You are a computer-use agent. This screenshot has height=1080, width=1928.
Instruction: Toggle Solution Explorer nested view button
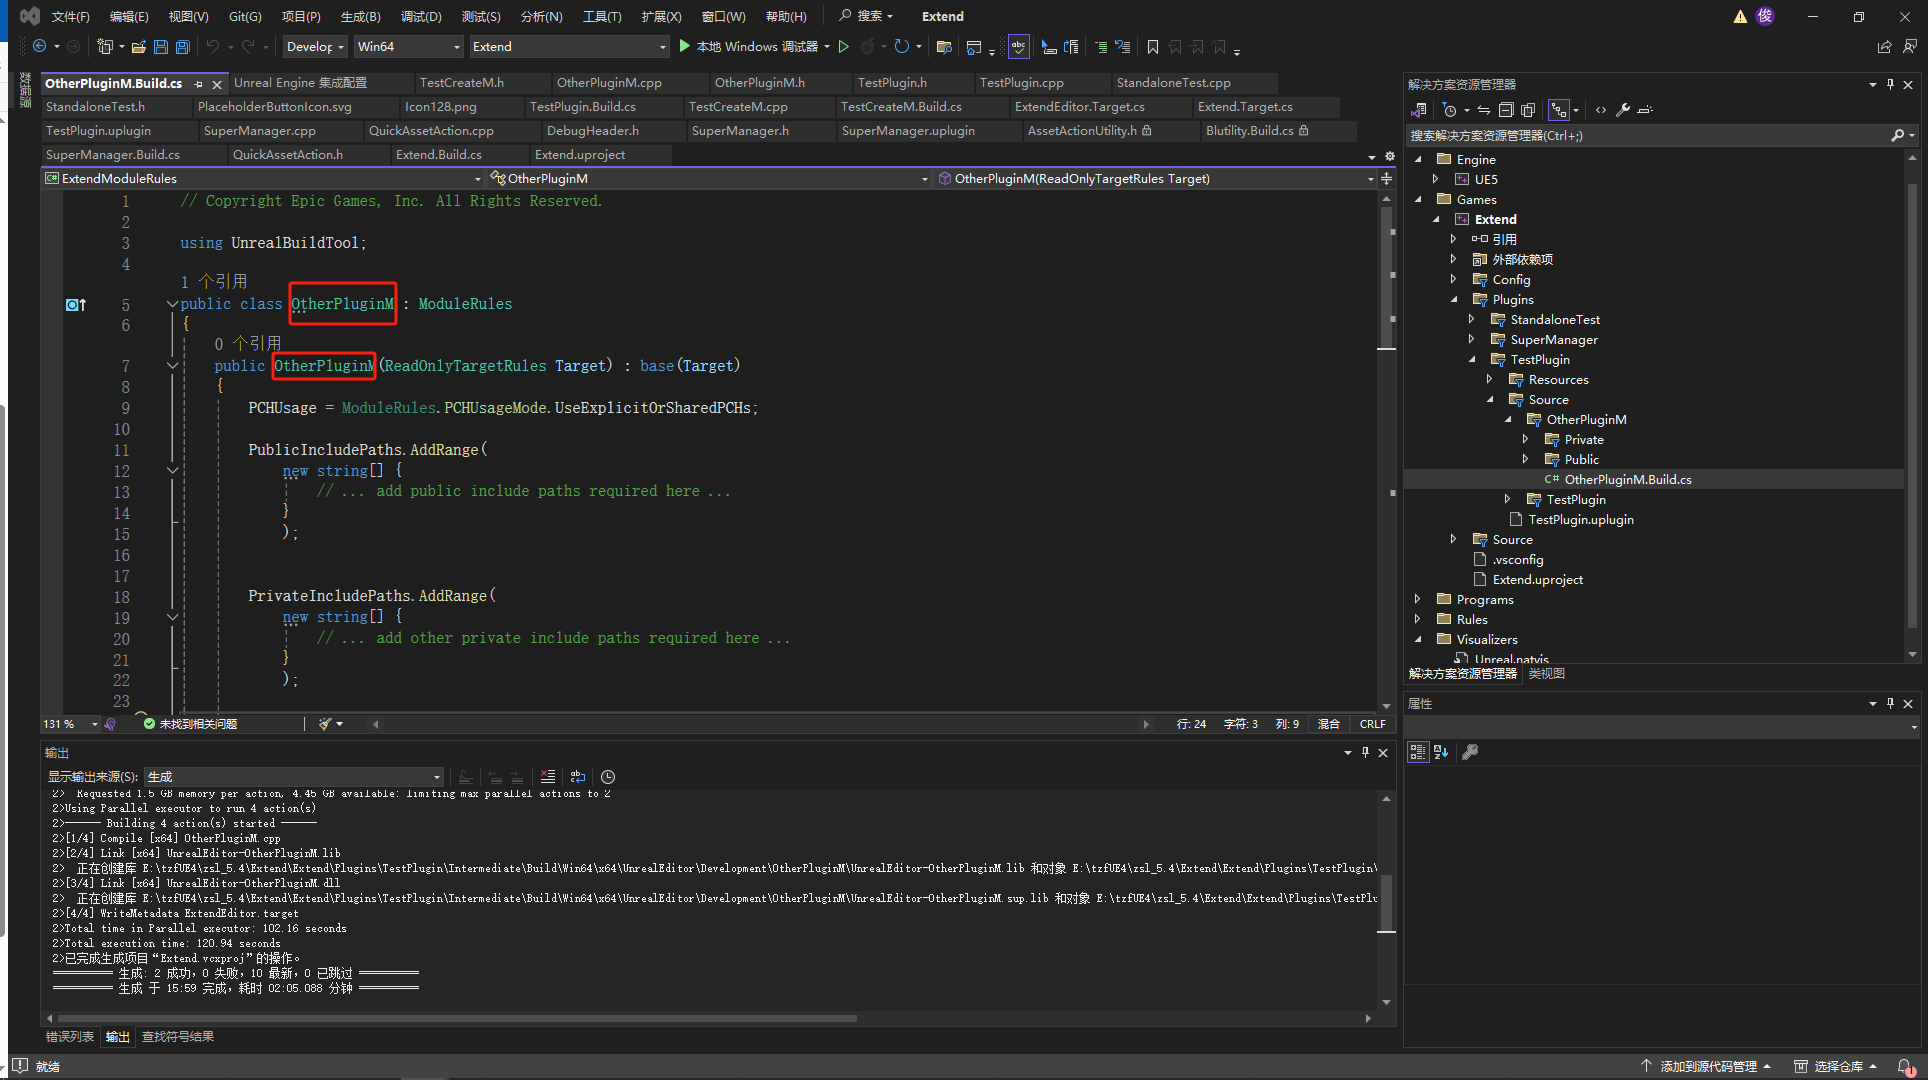1558,110
